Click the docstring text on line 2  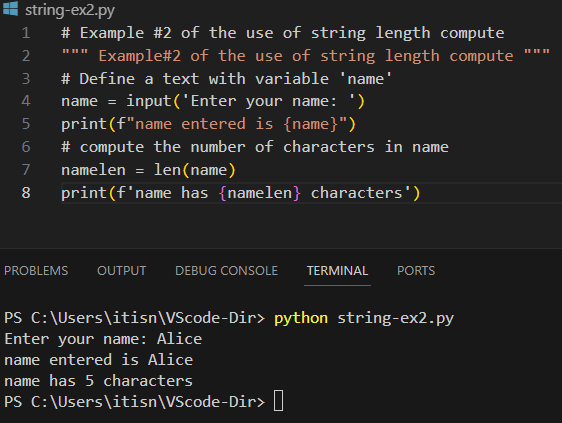click(x=305, y=56)
